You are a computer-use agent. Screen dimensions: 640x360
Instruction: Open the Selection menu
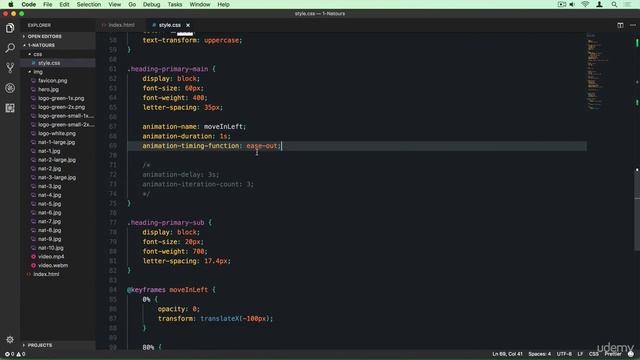pyautogui.click(x=89, y=4)
